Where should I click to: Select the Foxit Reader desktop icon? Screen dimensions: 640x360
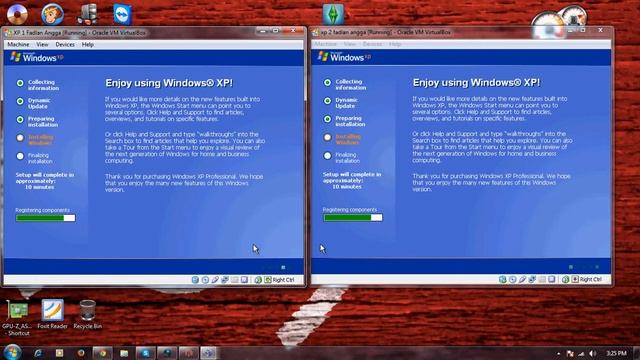(52, 314)
